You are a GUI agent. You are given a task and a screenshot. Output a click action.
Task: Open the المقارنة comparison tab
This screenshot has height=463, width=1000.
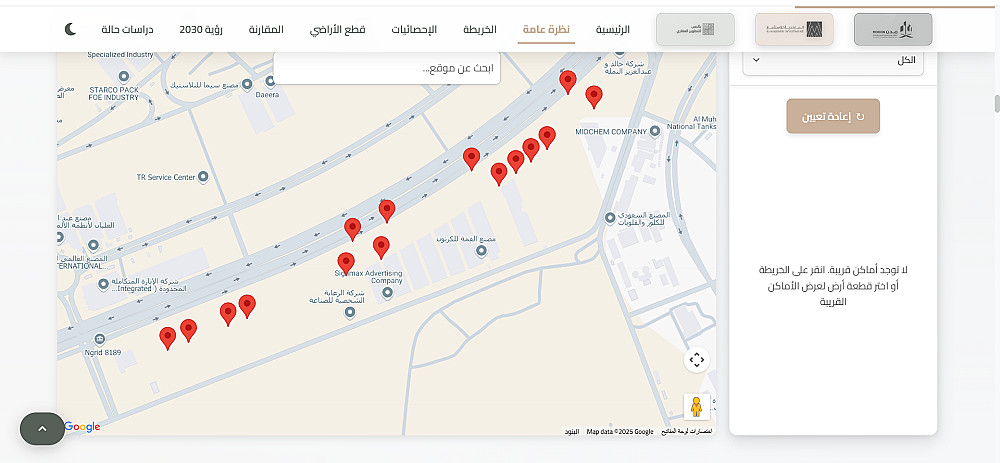tap(266, 29)
